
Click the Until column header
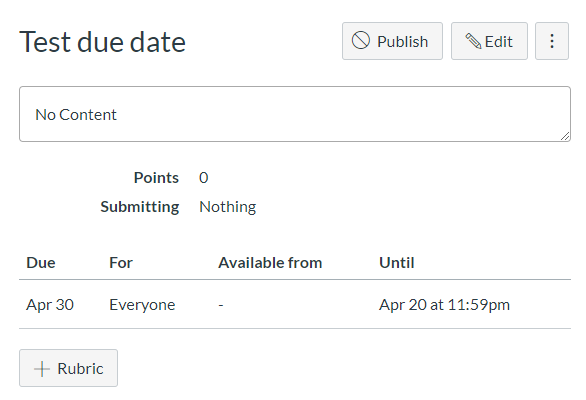pyautogui.click(x=397, y=263)
